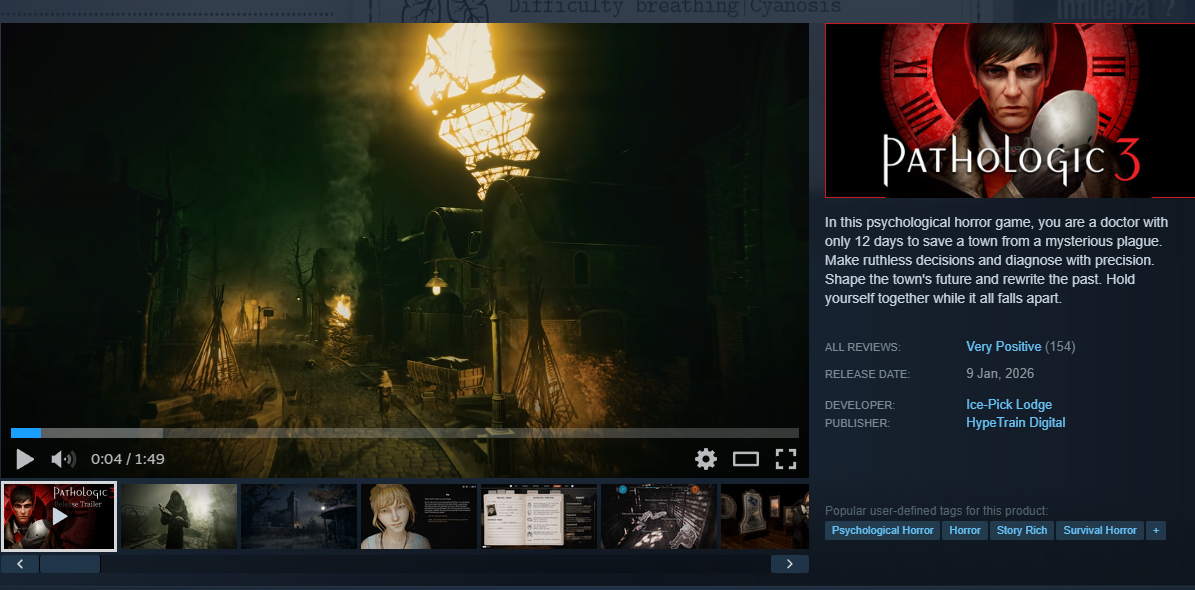Image resolution: width=1195 pixels, height=590 pixels.
Task: Click the PUBLISHER: label
Action: point(857,423)
